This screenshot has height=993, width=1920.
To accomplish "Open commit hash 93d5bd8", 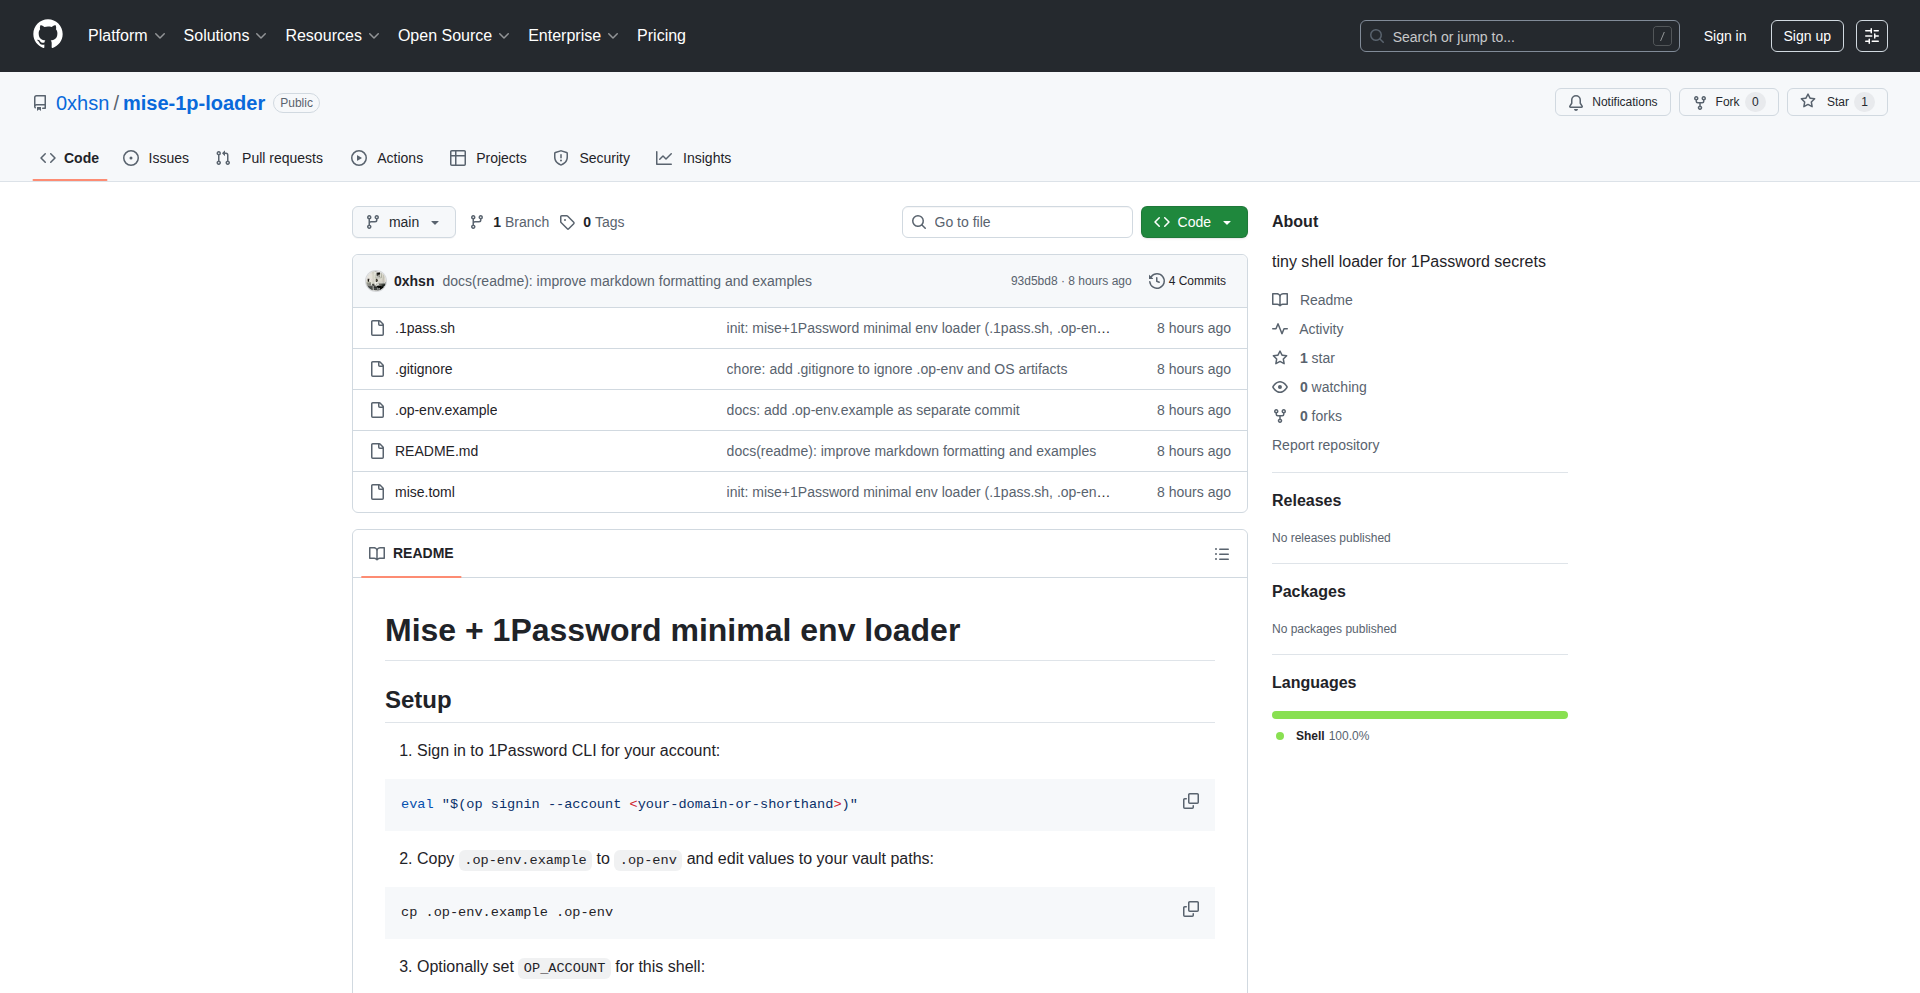I will tap(1034, 281).
